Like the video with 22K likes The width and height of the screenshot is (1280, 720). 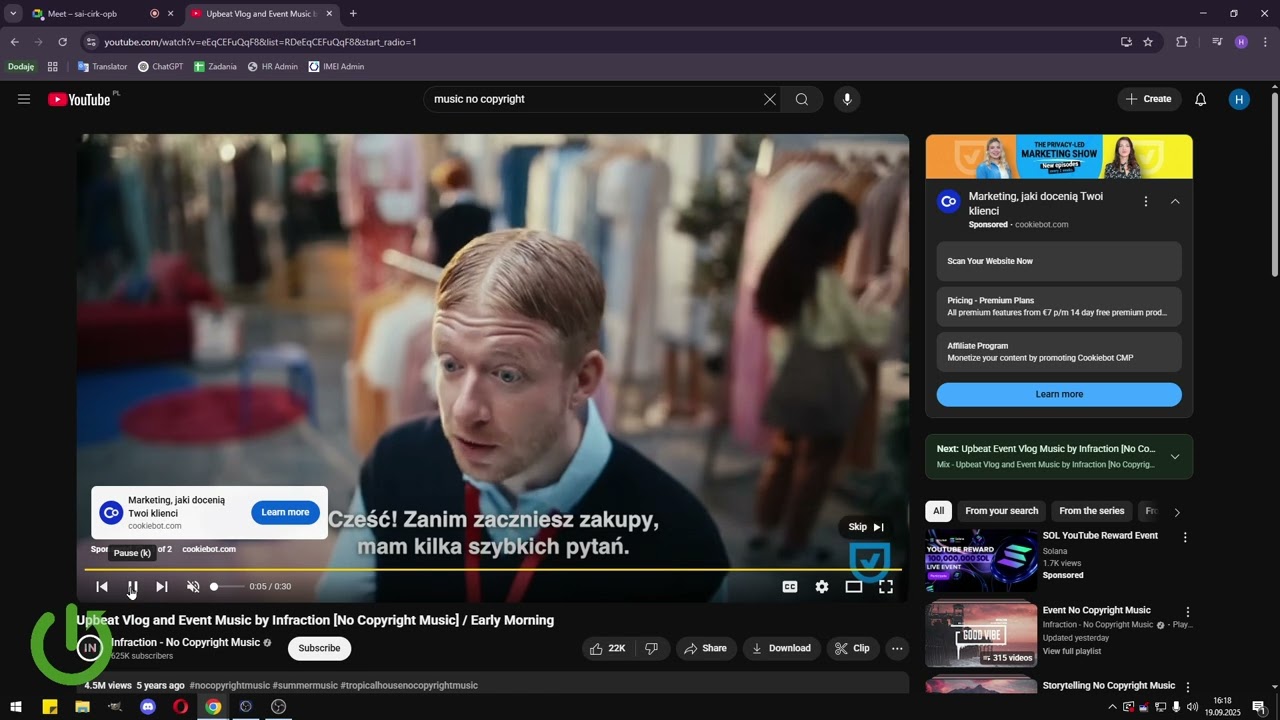[x=608, y=648]
